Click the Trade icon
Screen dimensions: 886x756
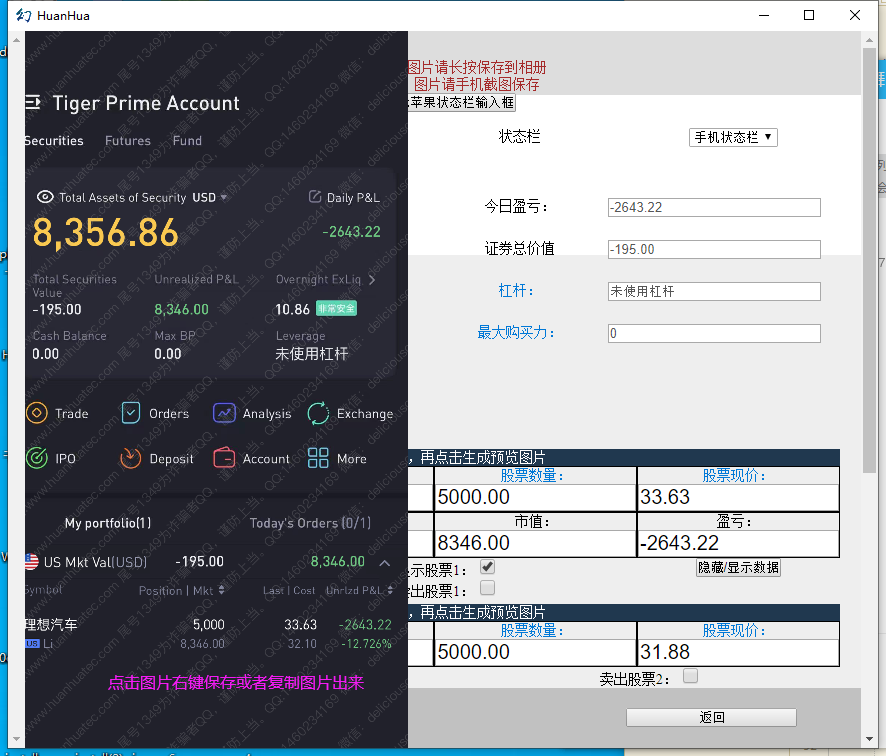37,413
